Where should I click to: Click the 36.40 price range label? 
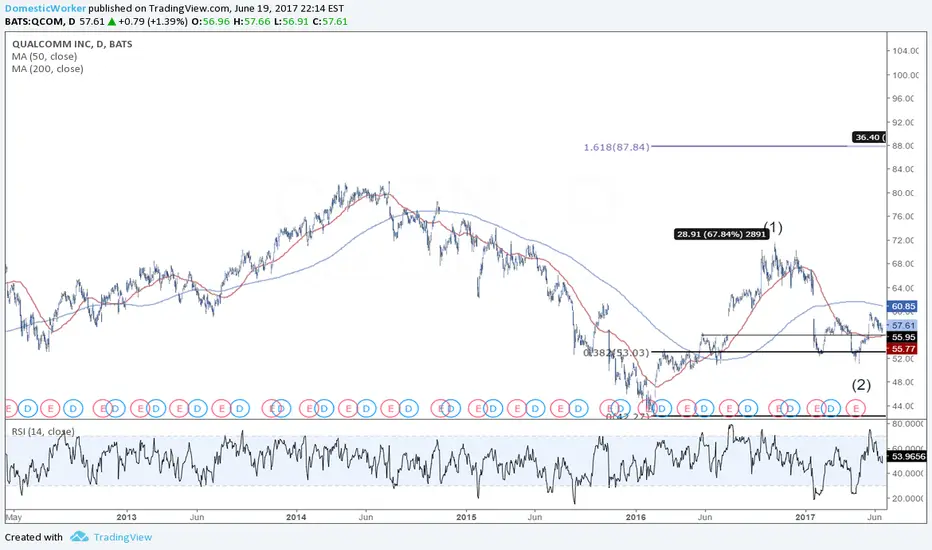868,137
